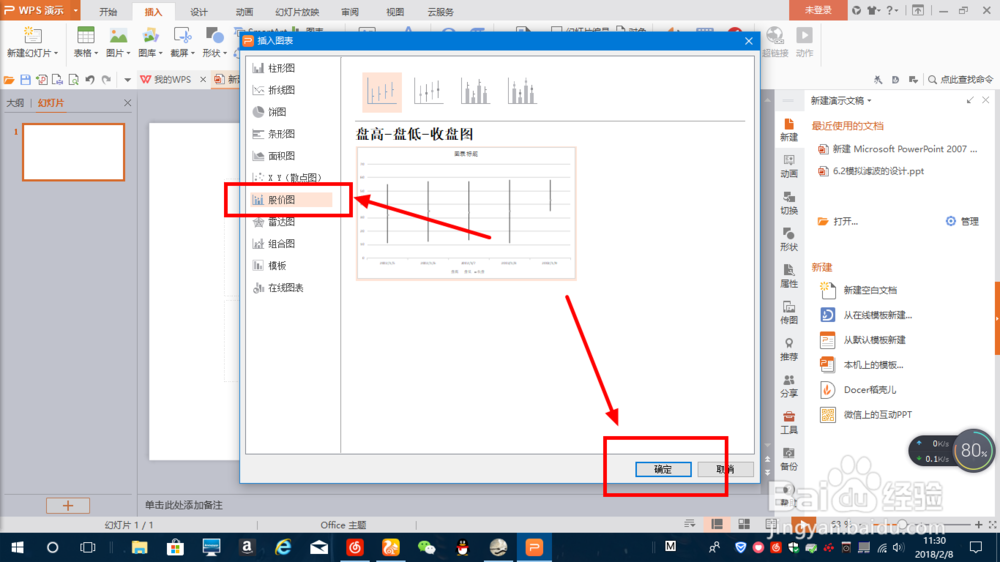Image resolution: width=1000 pixels, height=562 pixels.
Task: Click the Windows Start button
Action: click(x=17, y=547)
